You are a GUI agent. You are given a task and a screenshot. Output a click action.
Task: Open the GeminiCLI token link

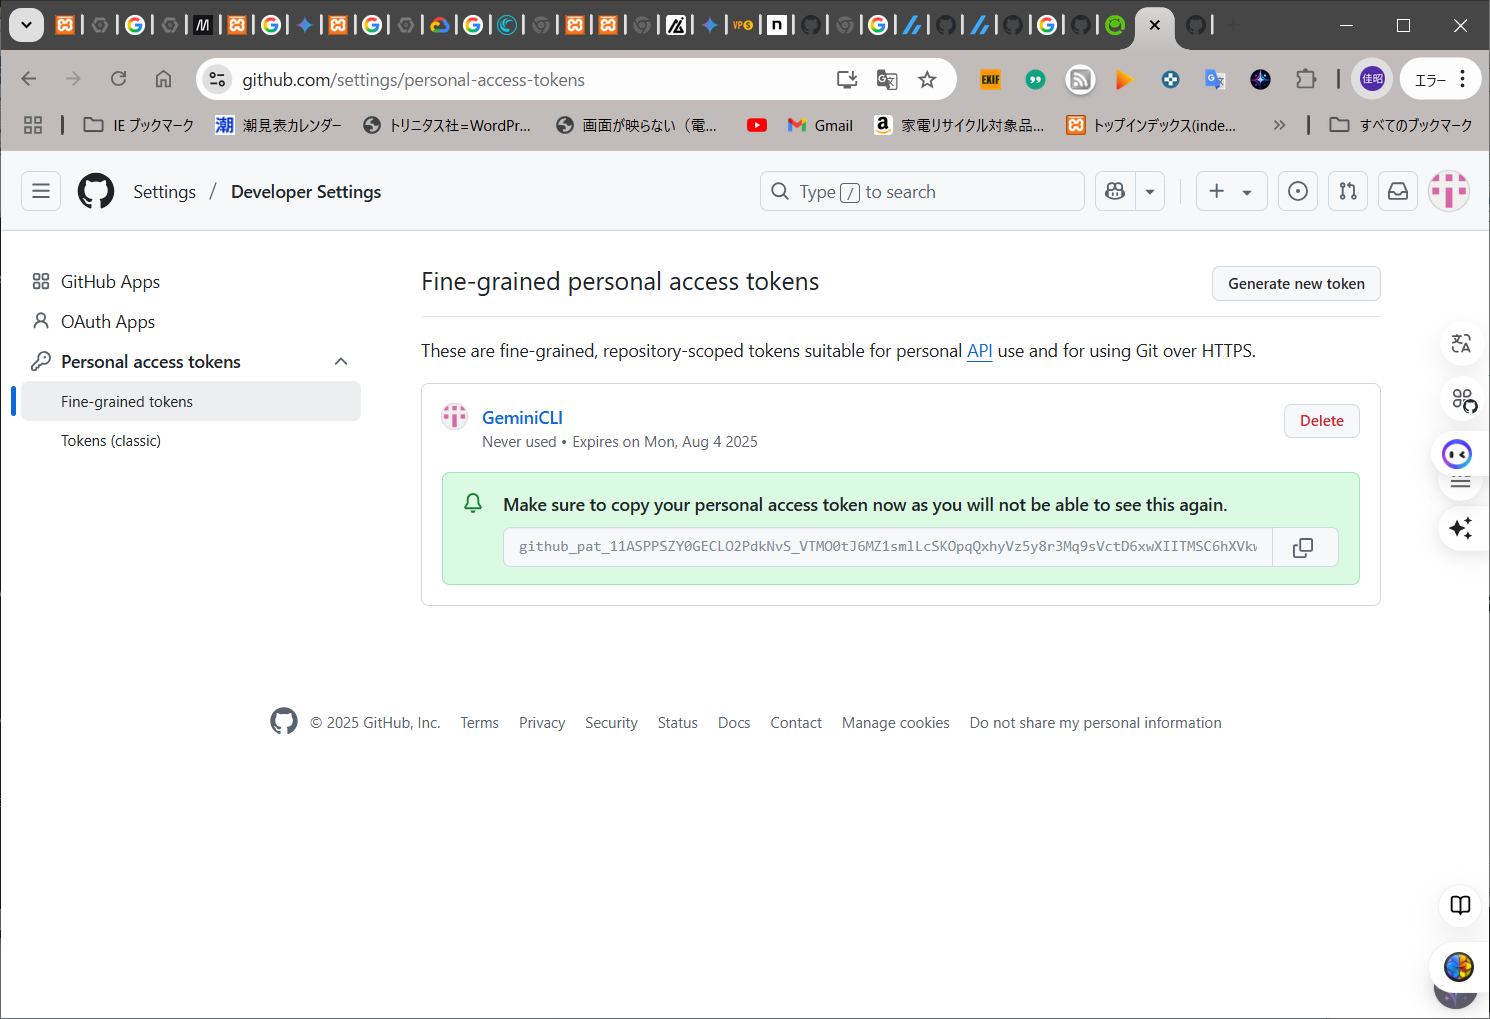pos(522,418)
